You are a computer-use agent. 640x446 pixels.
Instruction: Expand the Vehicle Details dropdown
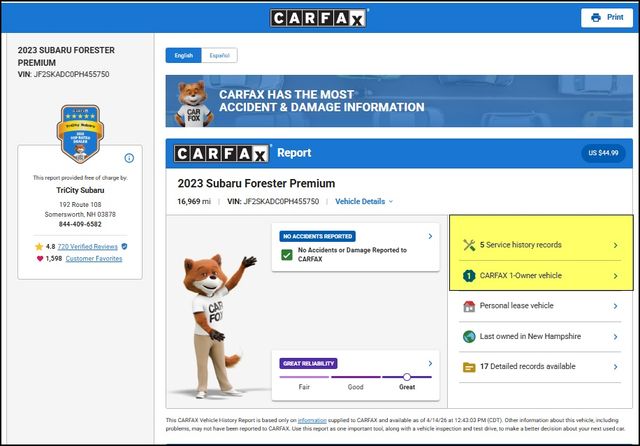364,201
